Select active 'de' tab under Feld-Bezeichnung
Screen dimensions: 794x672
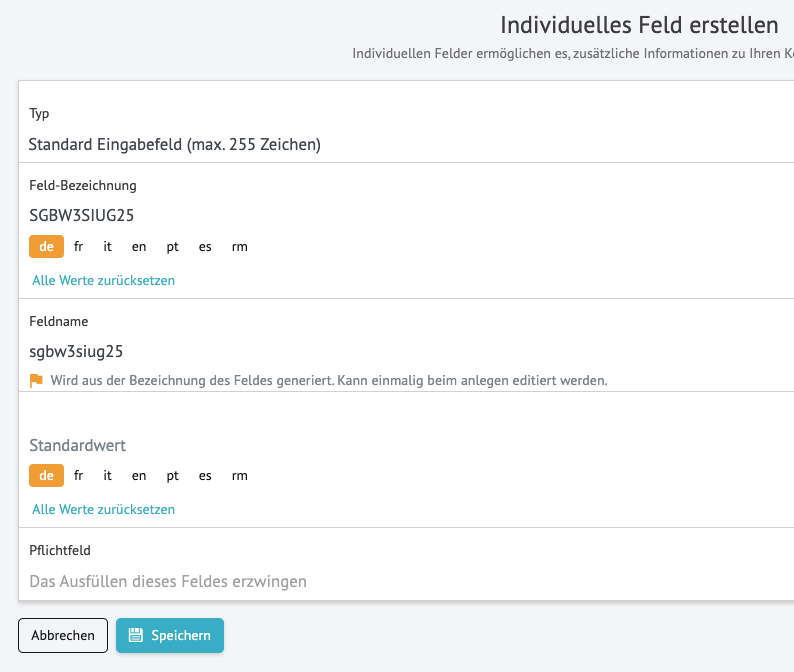46,247
